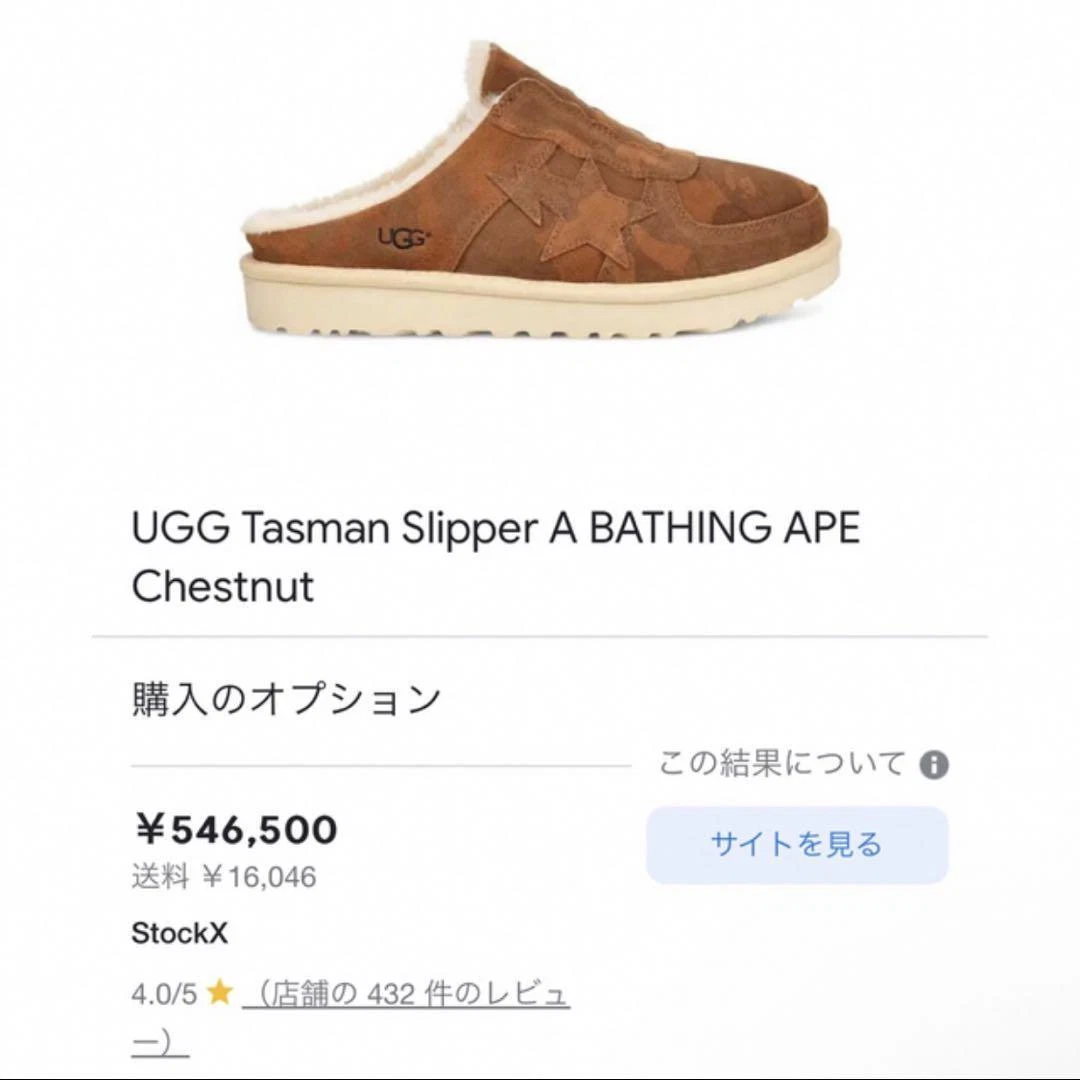
Task: Select the StockX seller name
Action: 179,933
